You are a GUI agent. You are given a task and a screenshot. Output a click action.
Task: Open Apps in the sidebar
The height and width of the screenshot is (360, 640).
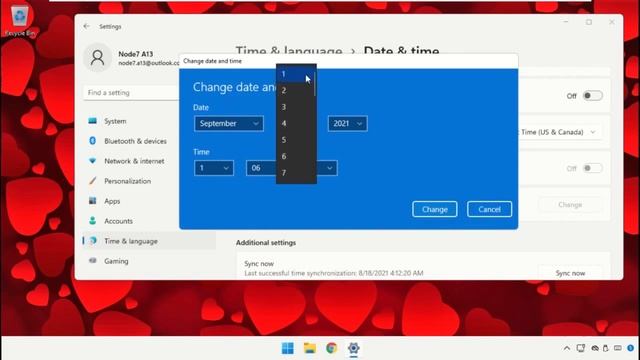pyautogui.click(x=112, y=201)
